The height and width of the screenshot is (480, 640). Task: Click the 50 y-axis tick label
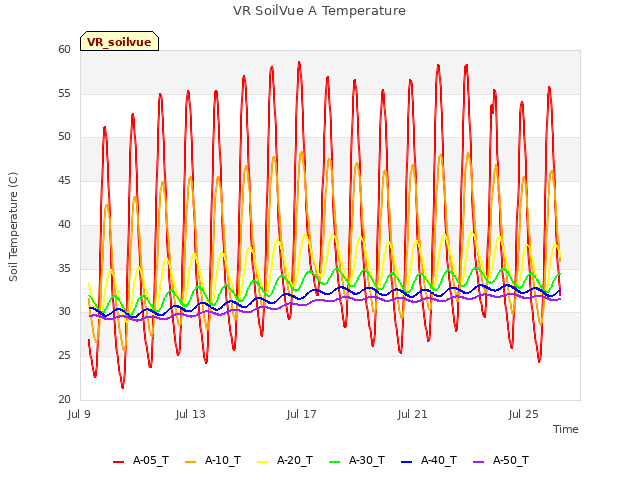tap(64, 137)
